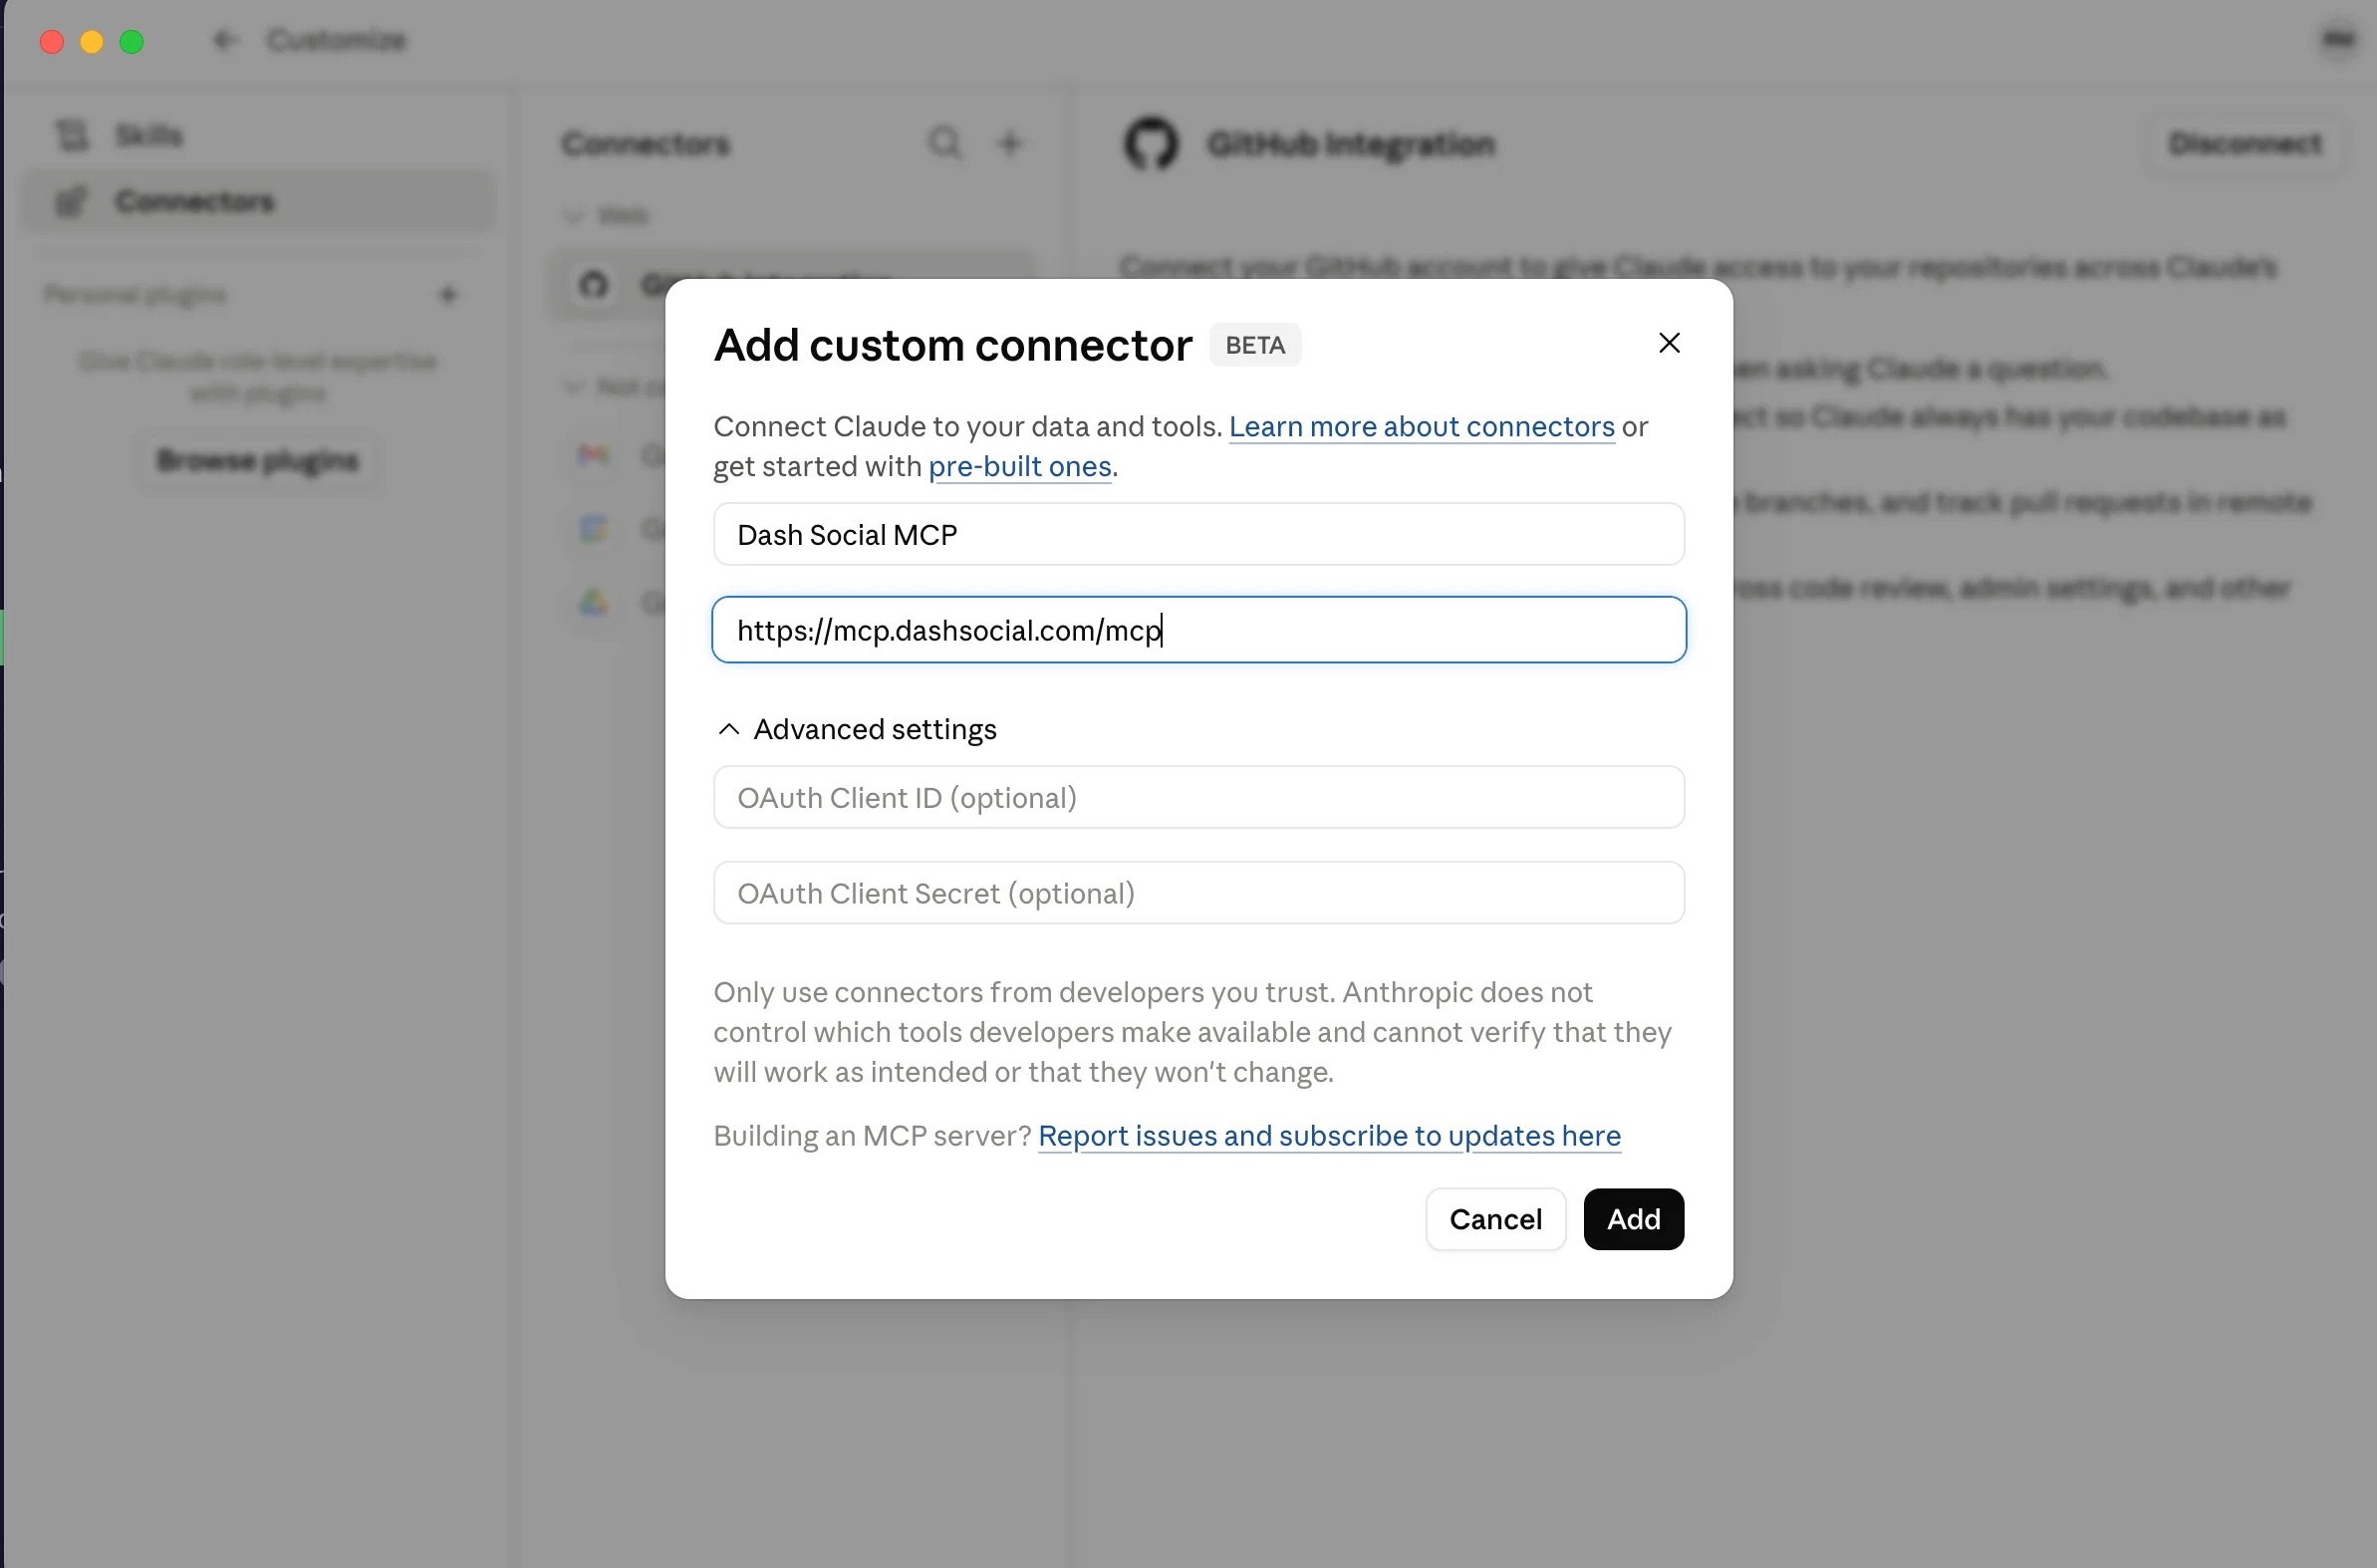Click the Connectors sidebar icon
Viewport: 2377px width, 1568px height.
[71, 201]
